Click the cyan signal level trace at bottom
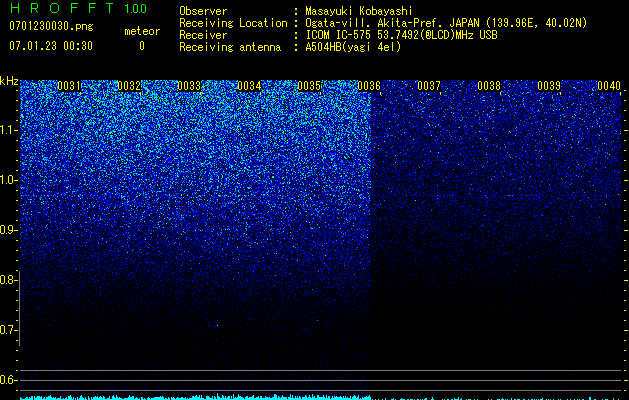Image resolution: width=629 pixels, height=400 pixels. click(x=320, y=397)
